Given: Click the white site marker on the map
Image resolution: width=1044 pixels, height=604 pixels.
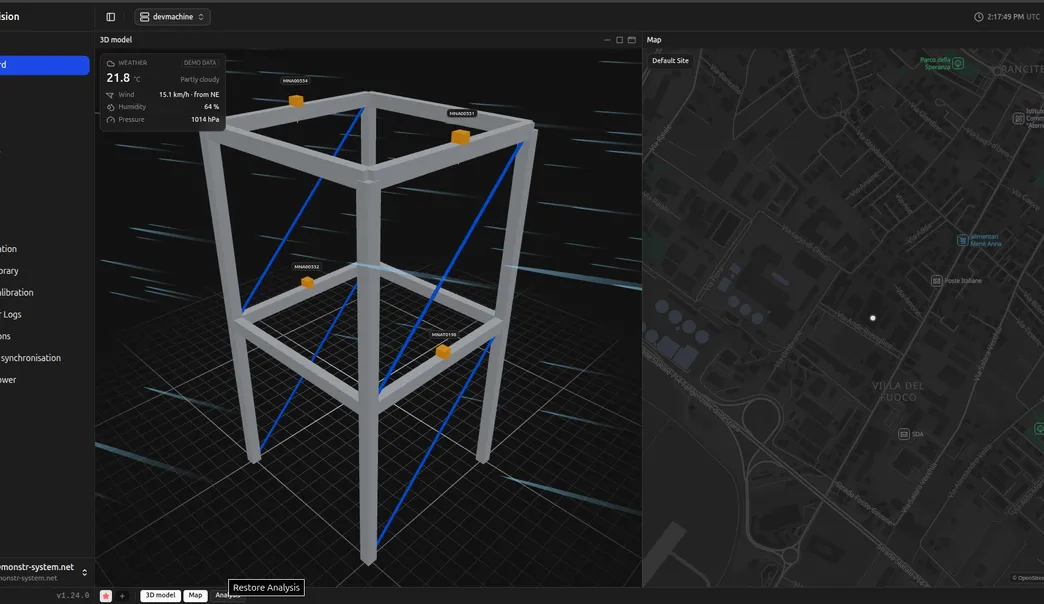Looking at the screenshot, I should tap(873, 318).
